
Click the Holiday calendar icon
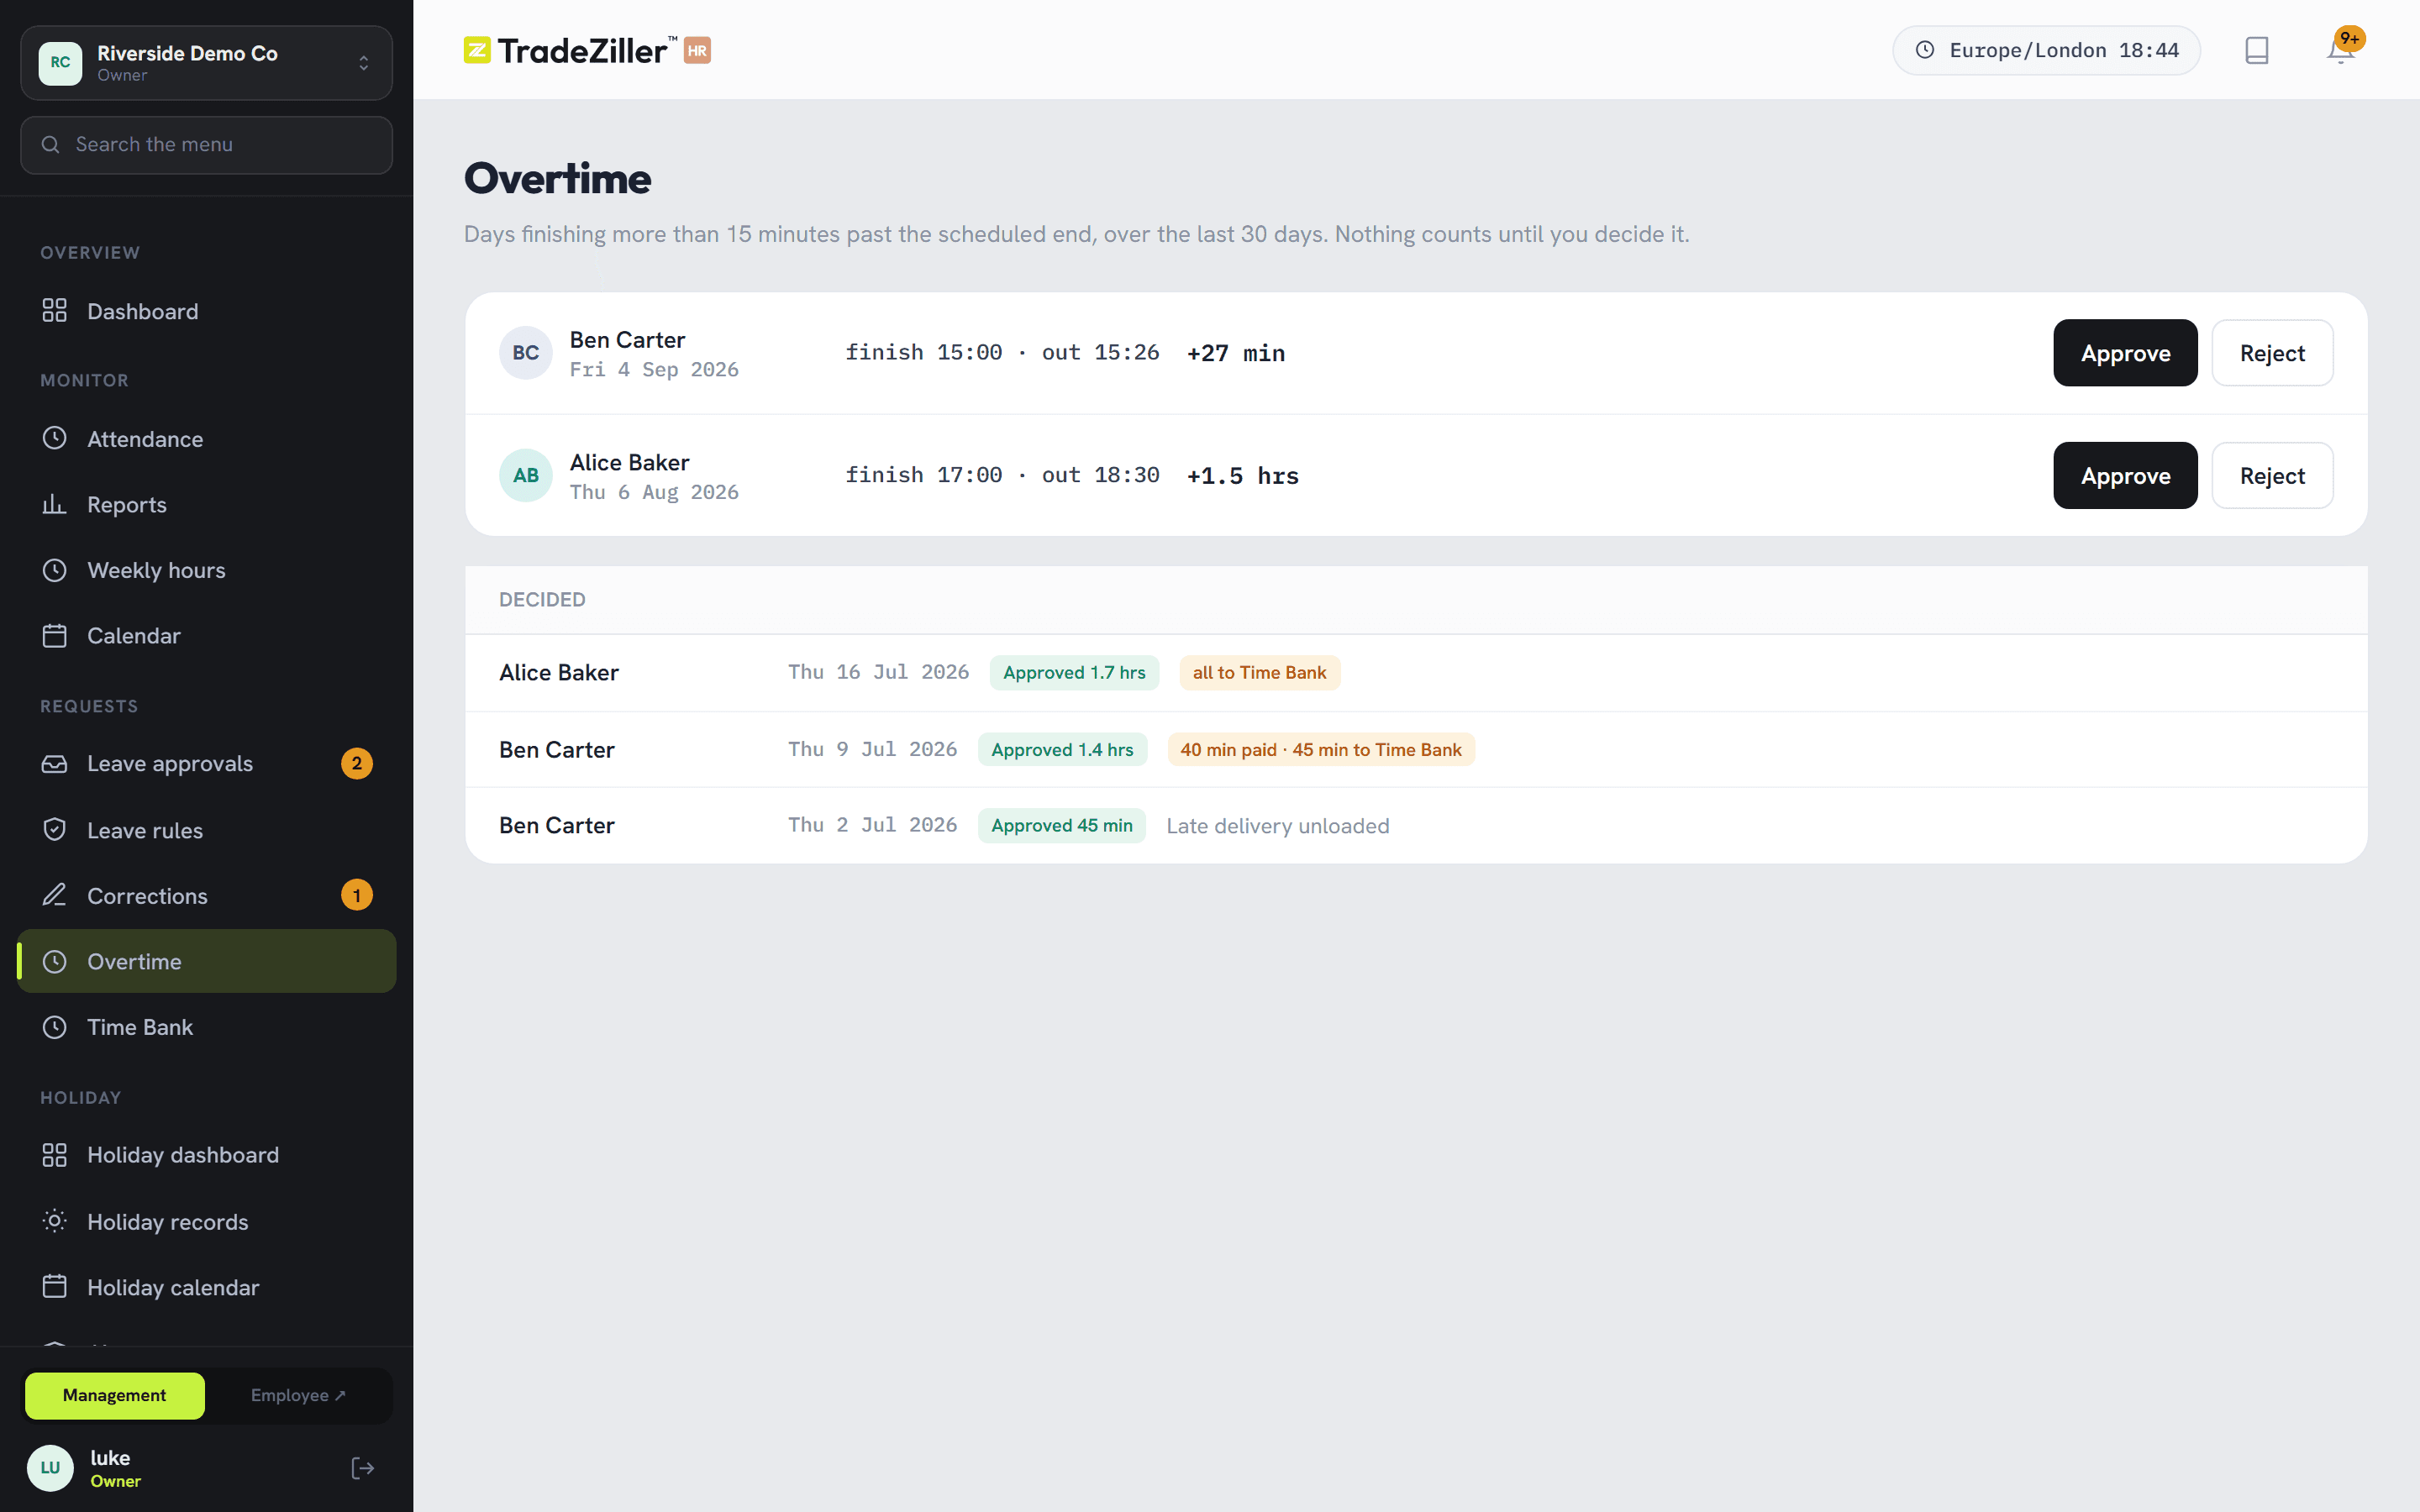pyautogui.click(x=54, y=1287)
